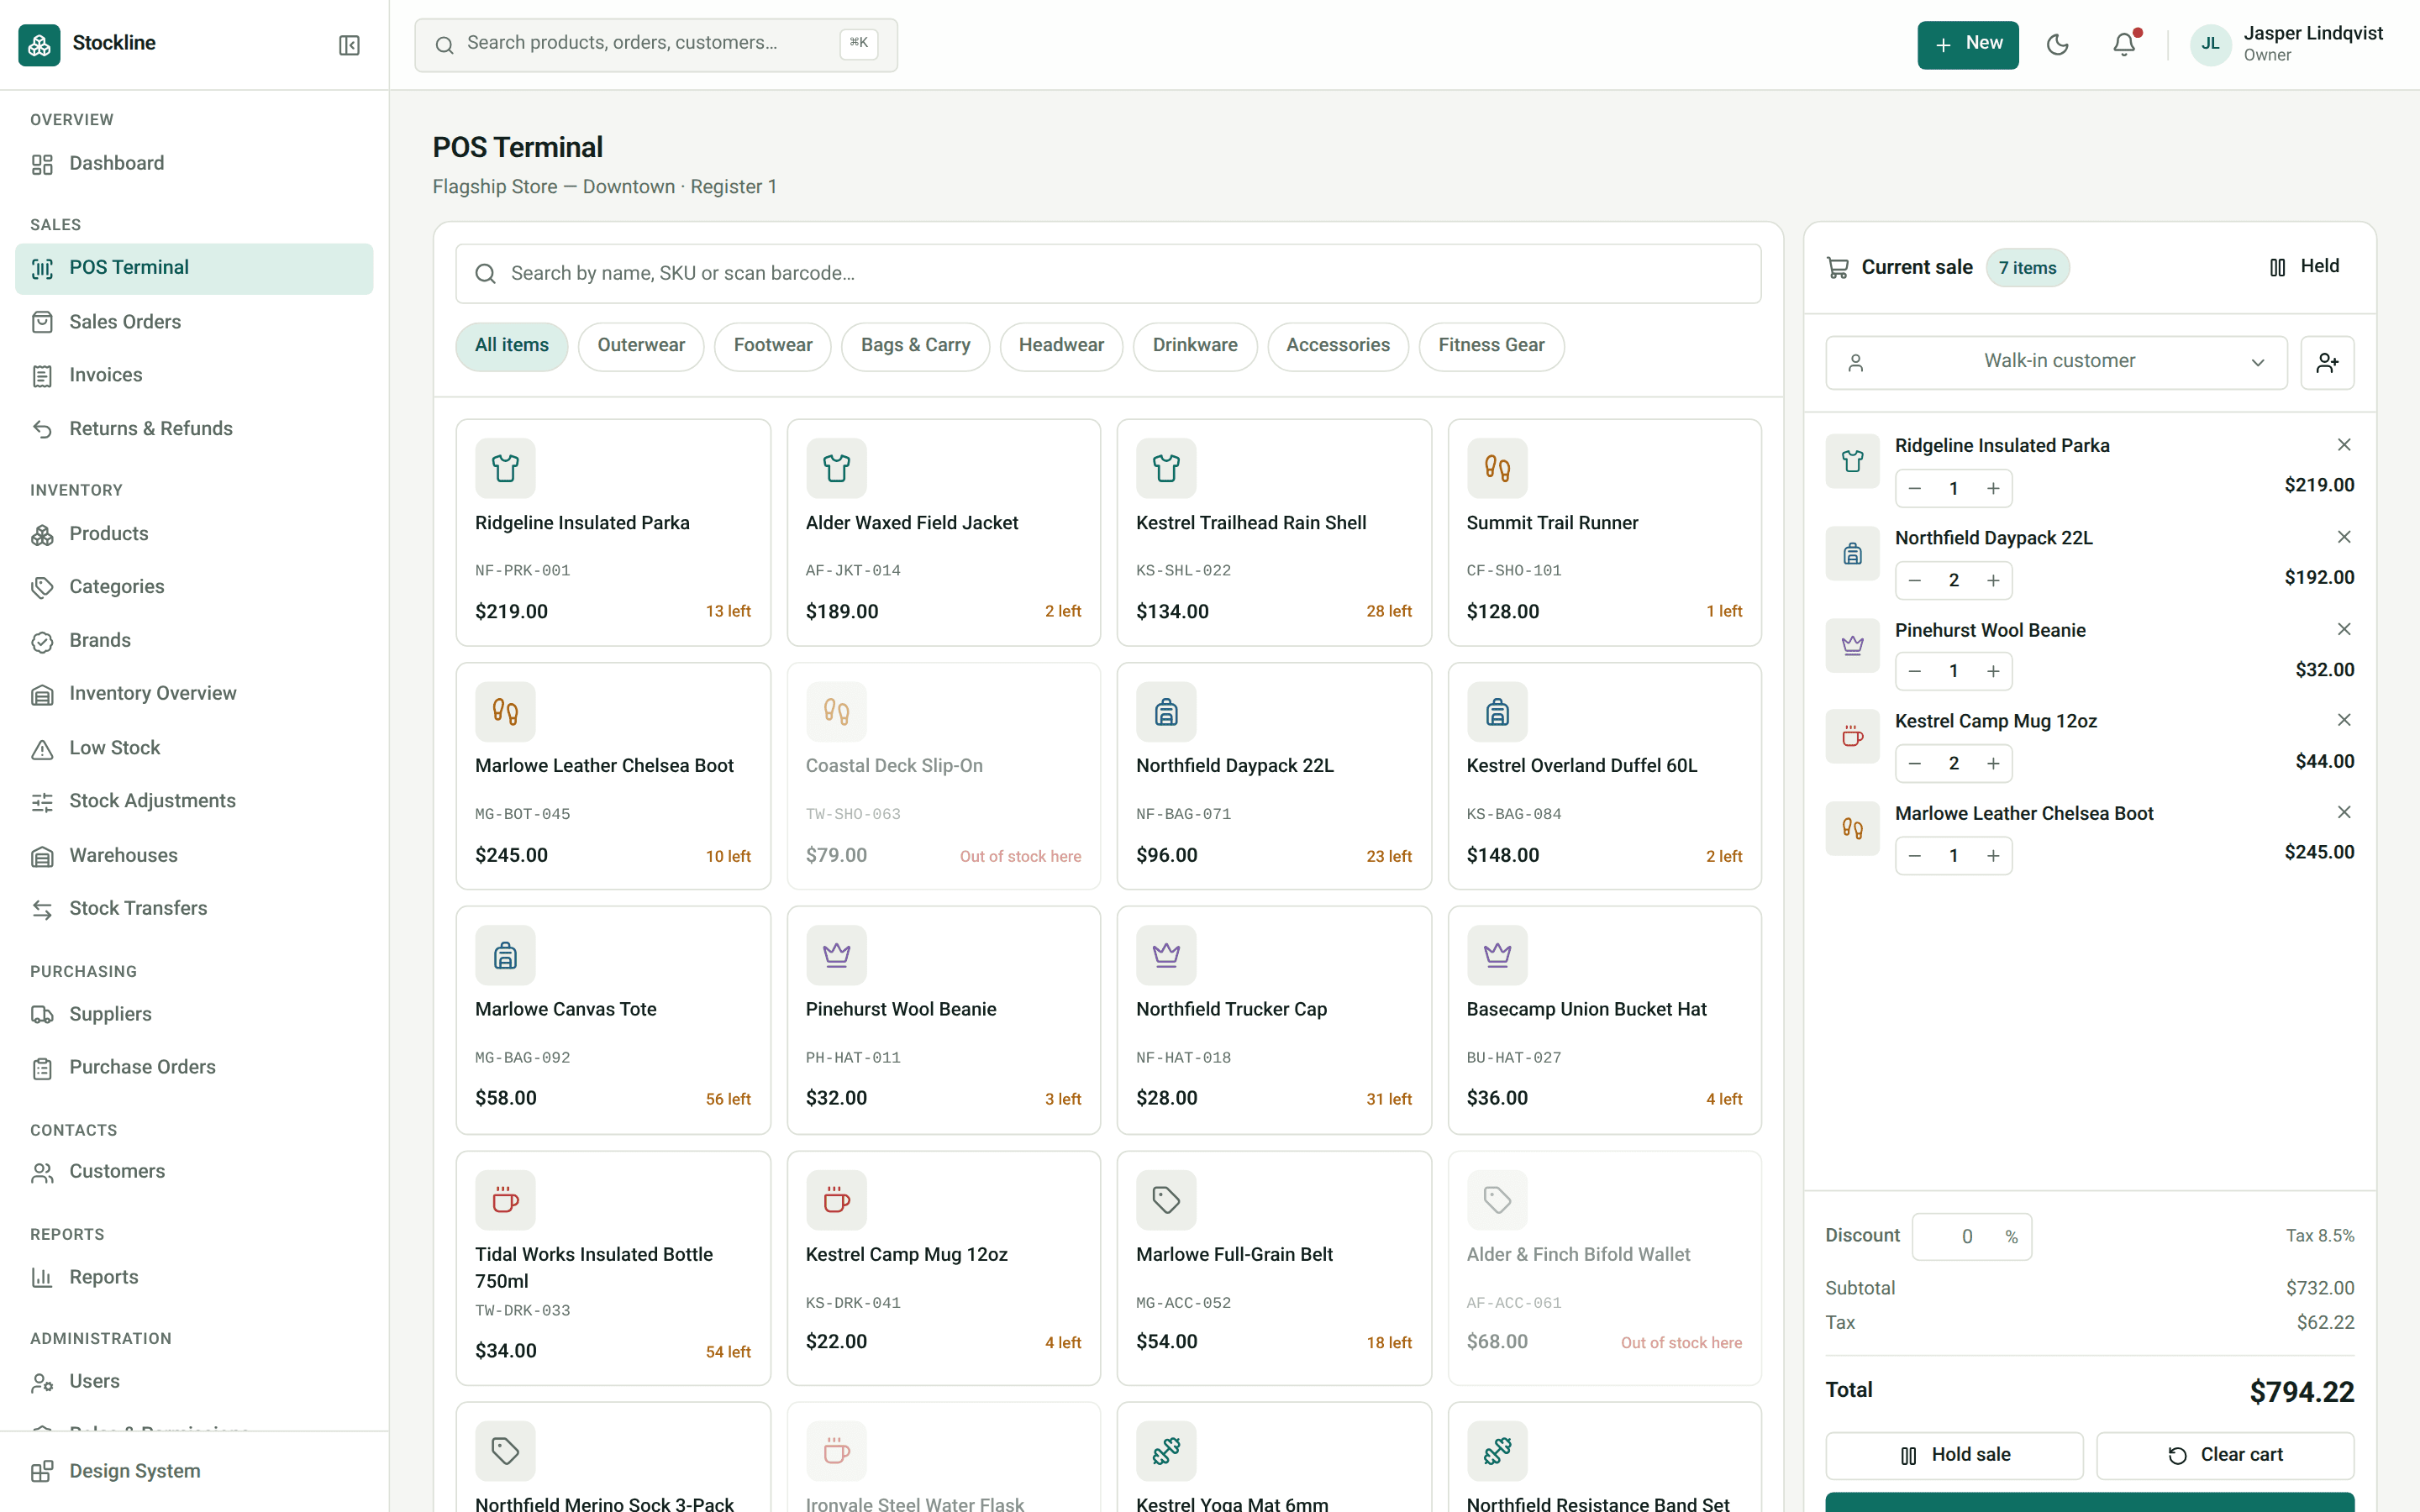Remove Pinehurst Wool Beanie from cart
The width and height of the screenshot is (2420, 1512).
(2344, 629)
